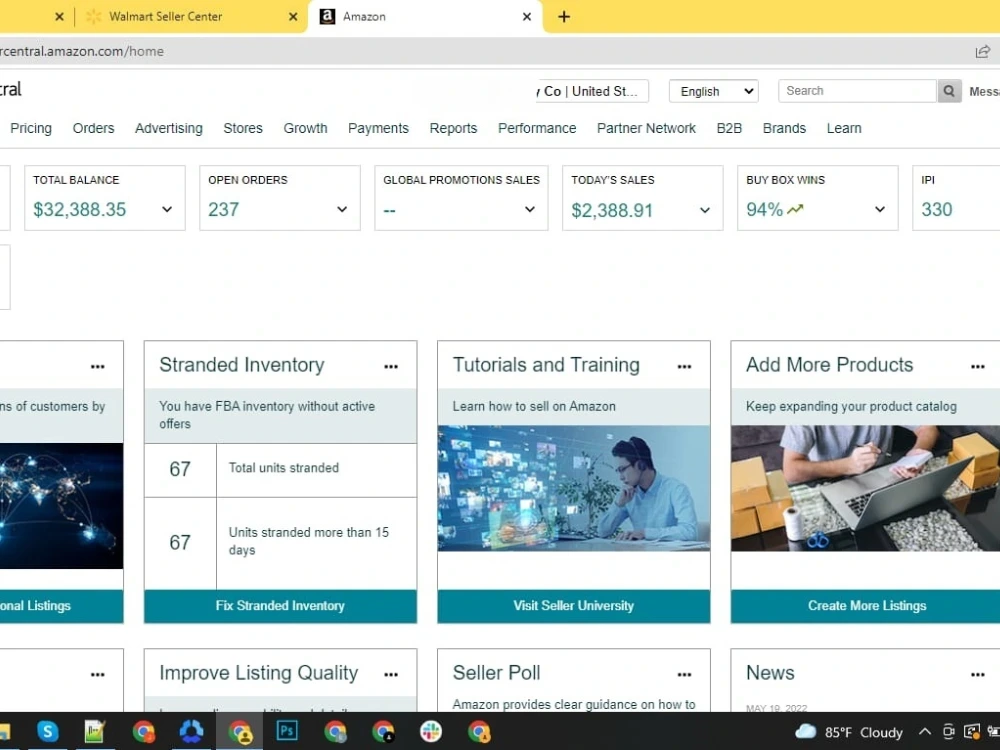Open the Advertising menu

pos(169,128)
